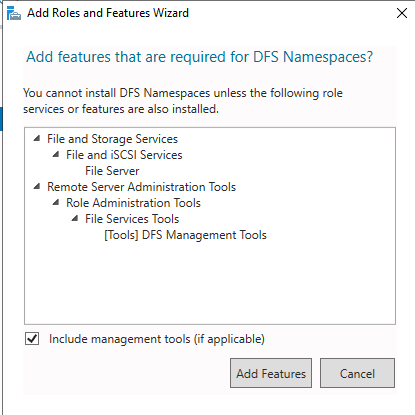Collapse the File and iSCSI Services arrow
Screen dimensions: 415x415
[x=56, y=154]
